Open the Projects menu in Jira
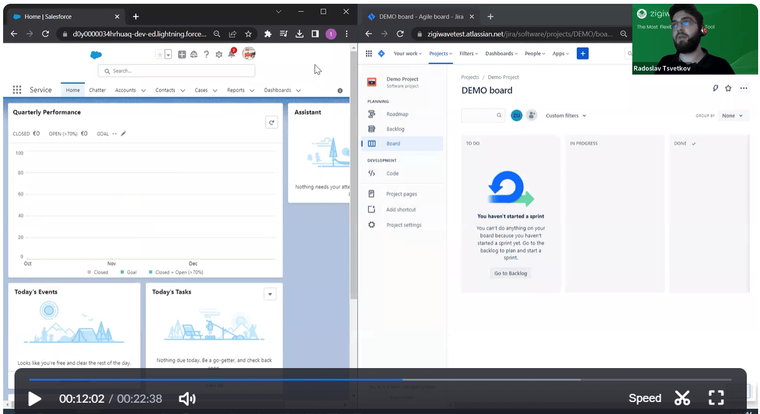760x414 pixels. coord(441,53)
